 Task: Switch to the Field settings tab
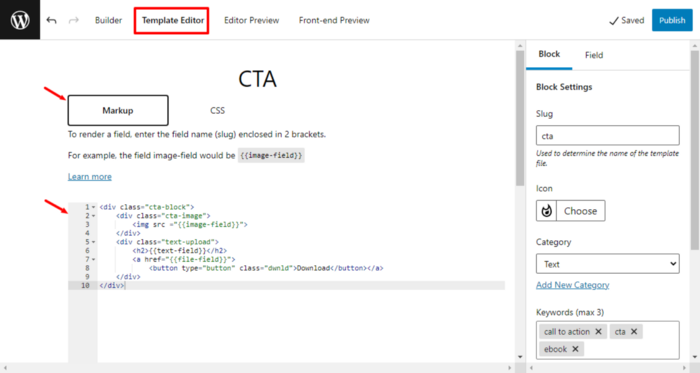[594, 55]
